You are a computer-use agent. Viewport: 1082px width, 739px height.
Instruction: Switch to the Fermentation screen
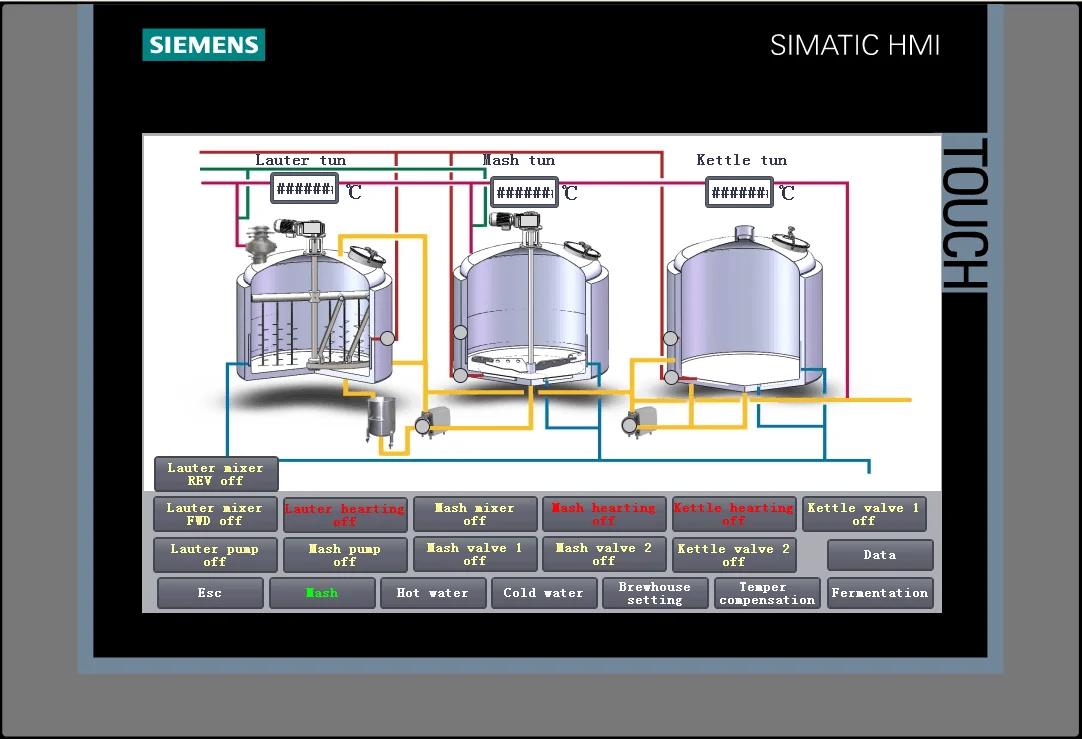880,593
